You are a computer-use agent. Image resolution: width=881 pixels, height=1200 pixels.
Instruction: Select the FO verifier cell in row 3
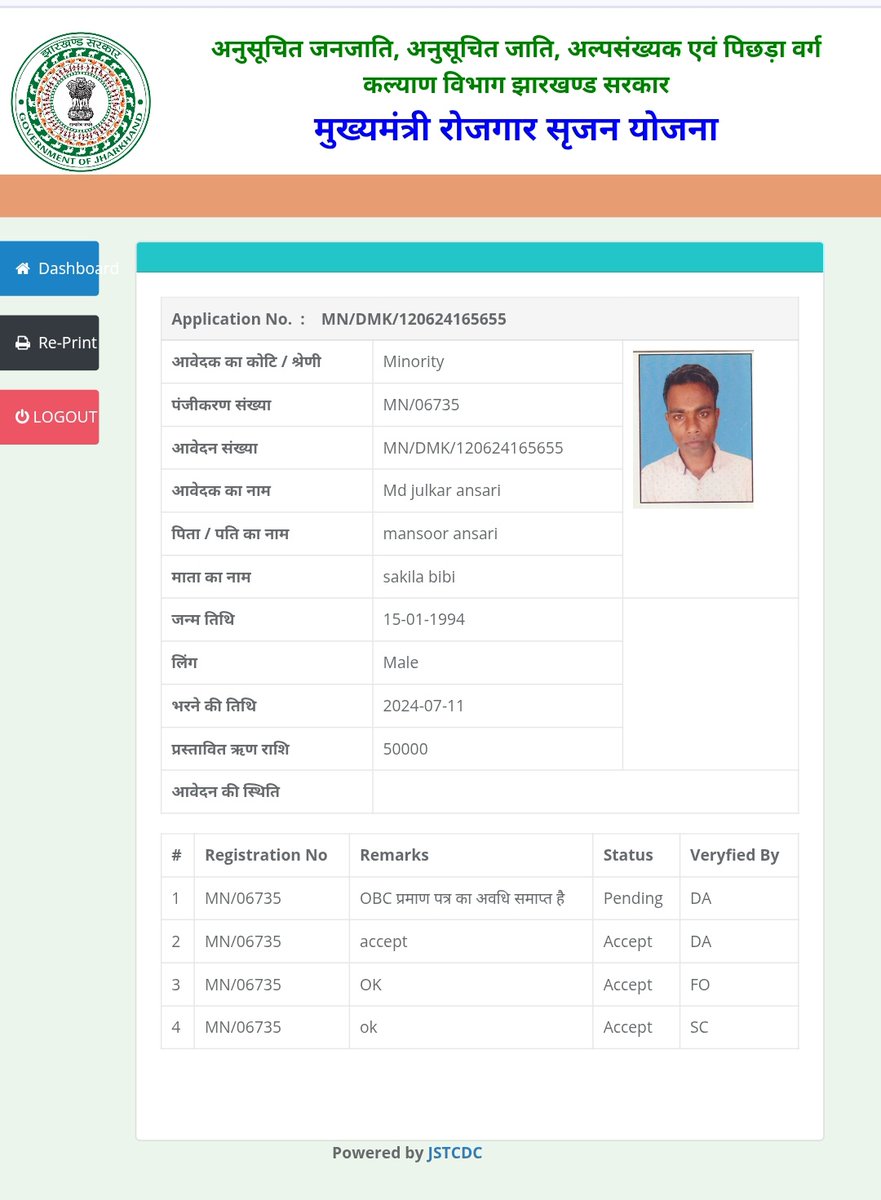(700, 985)
